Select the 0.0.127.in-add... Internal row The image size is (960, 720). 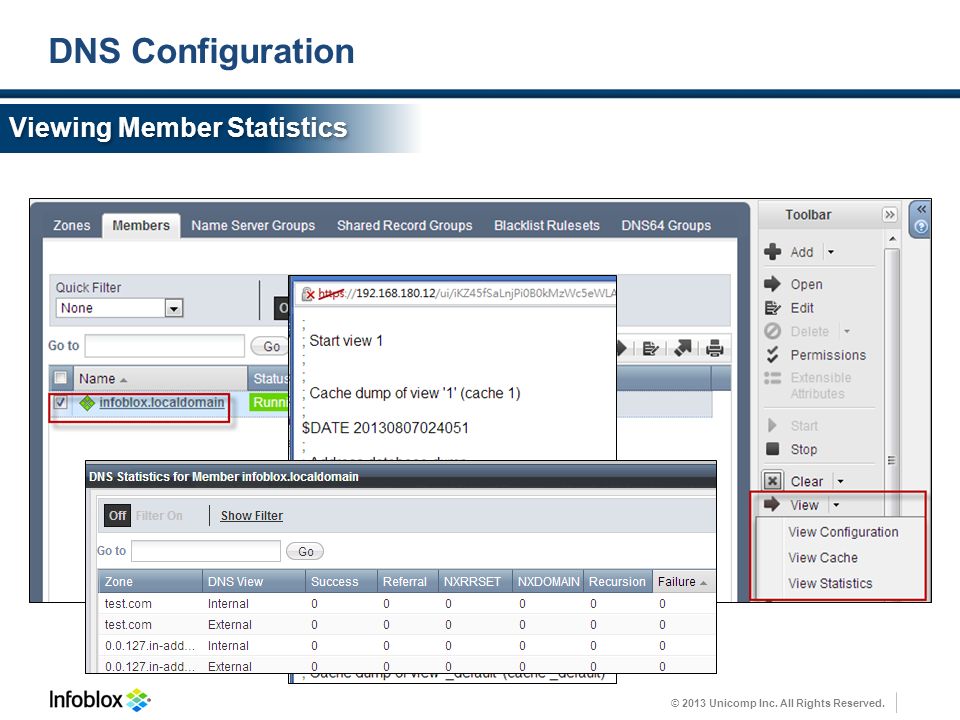tap(407, 645)
